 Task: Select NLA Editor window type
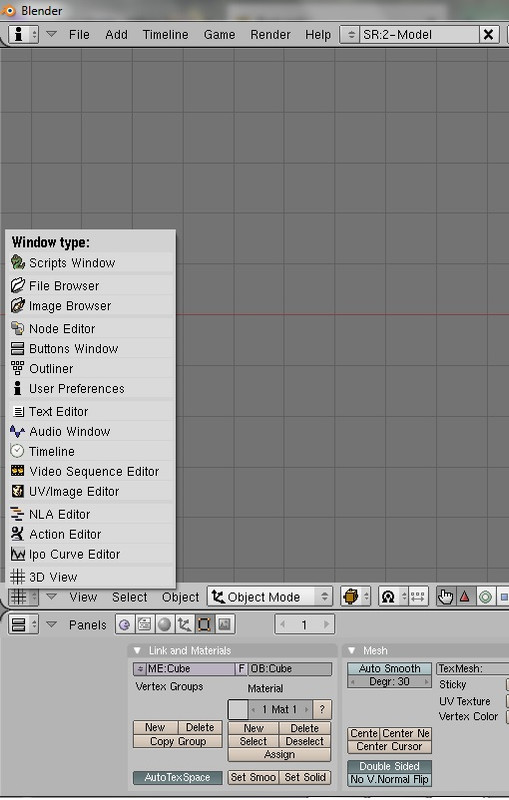point(91,514)
